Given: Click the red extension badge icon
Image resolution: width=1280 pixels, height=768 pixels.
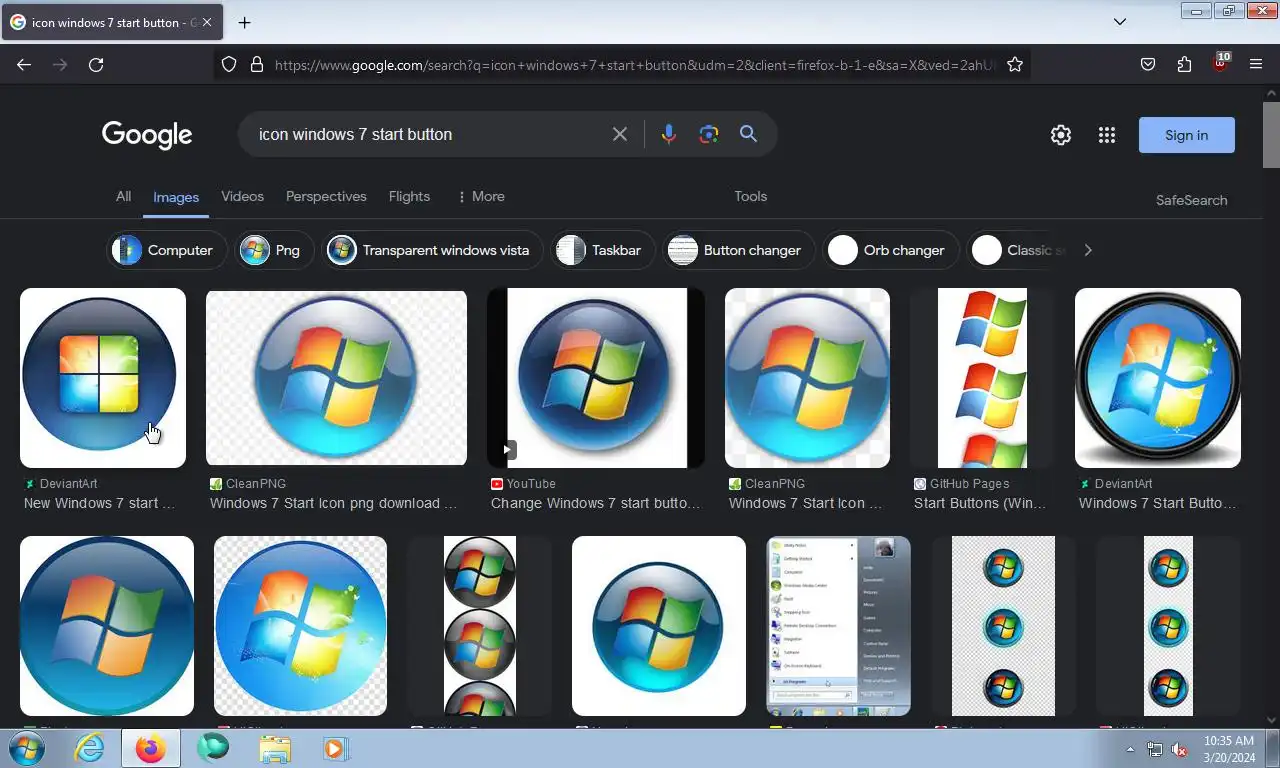Looking at the screenshot, I should point(1220,62).
